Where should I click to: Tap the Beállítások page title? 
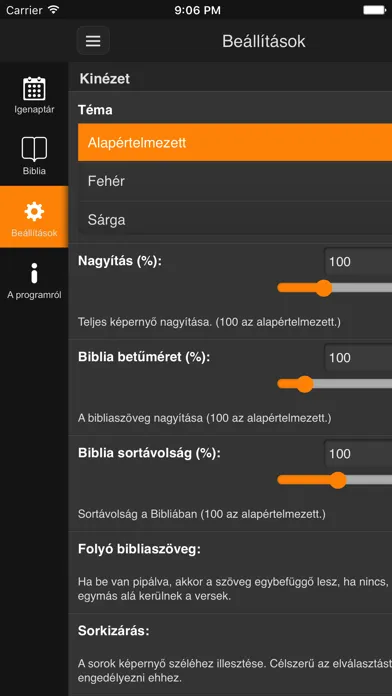[x=264, y=41]
